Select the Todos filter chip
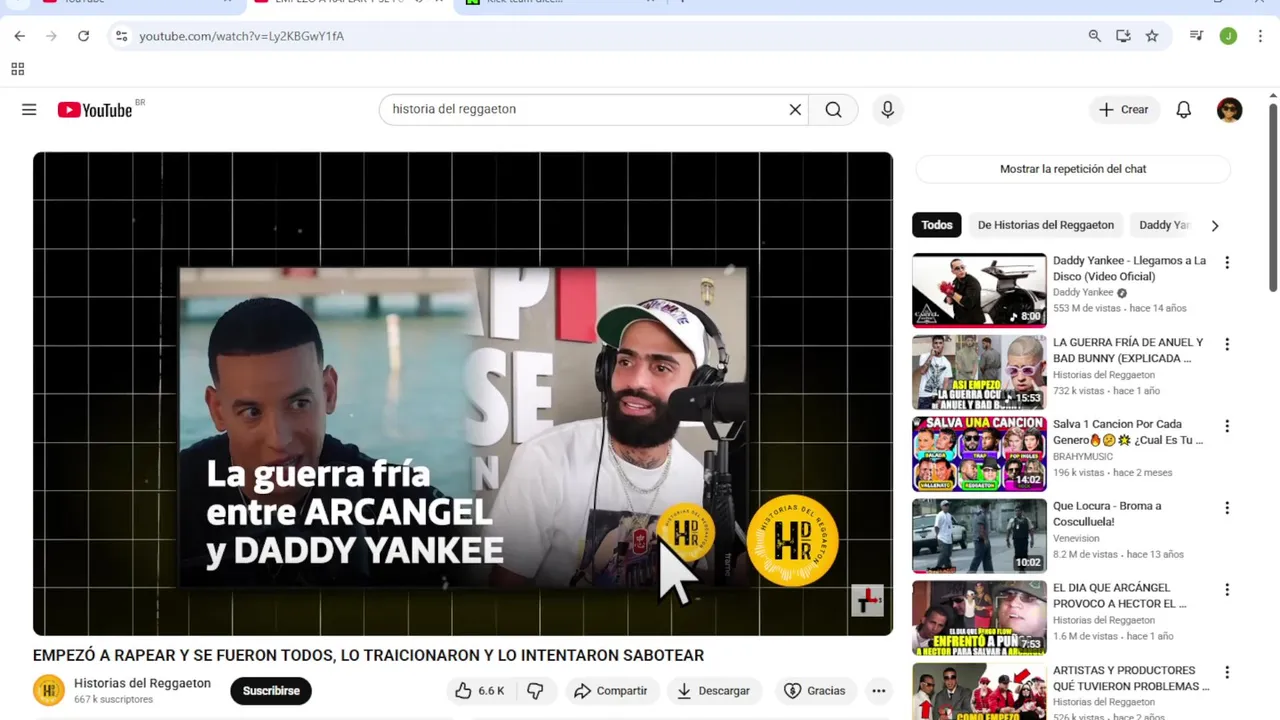The width and height of the screenshot is (1280, 720). click(937, 225)
